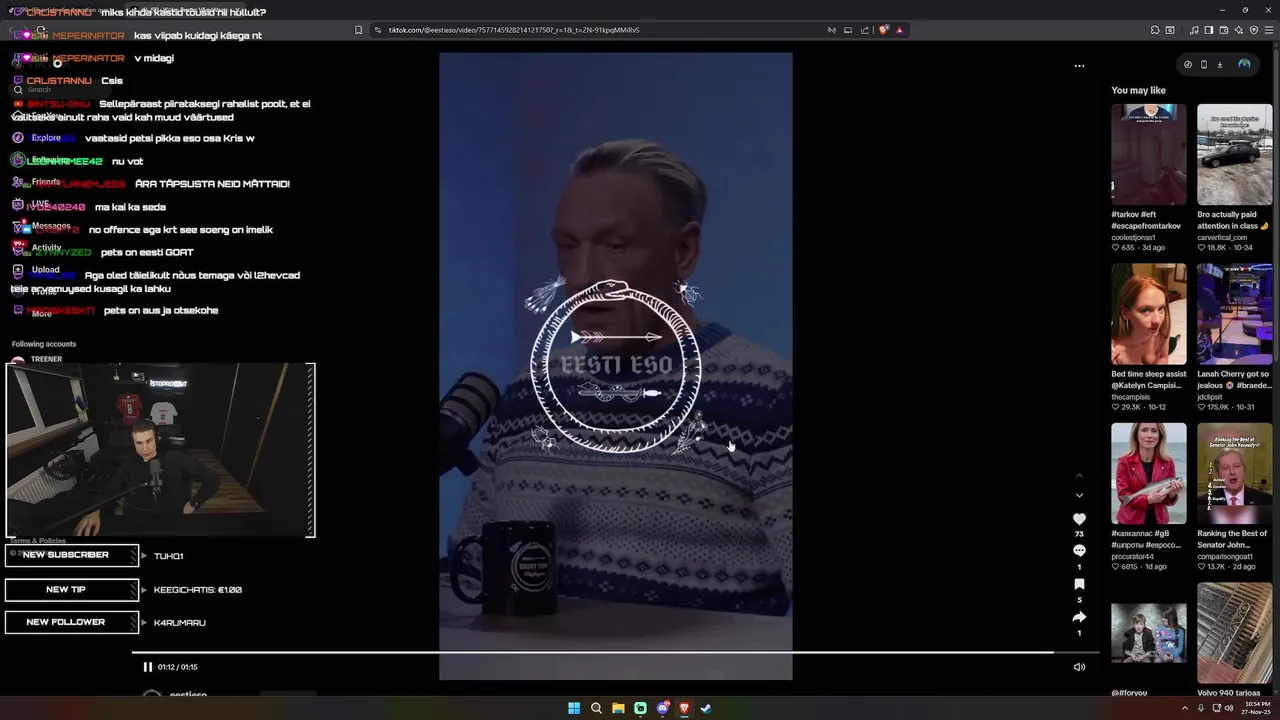Open the video's three-dot more options
The height and width of the screenshot is (720, 1280).
[1079, 66]
